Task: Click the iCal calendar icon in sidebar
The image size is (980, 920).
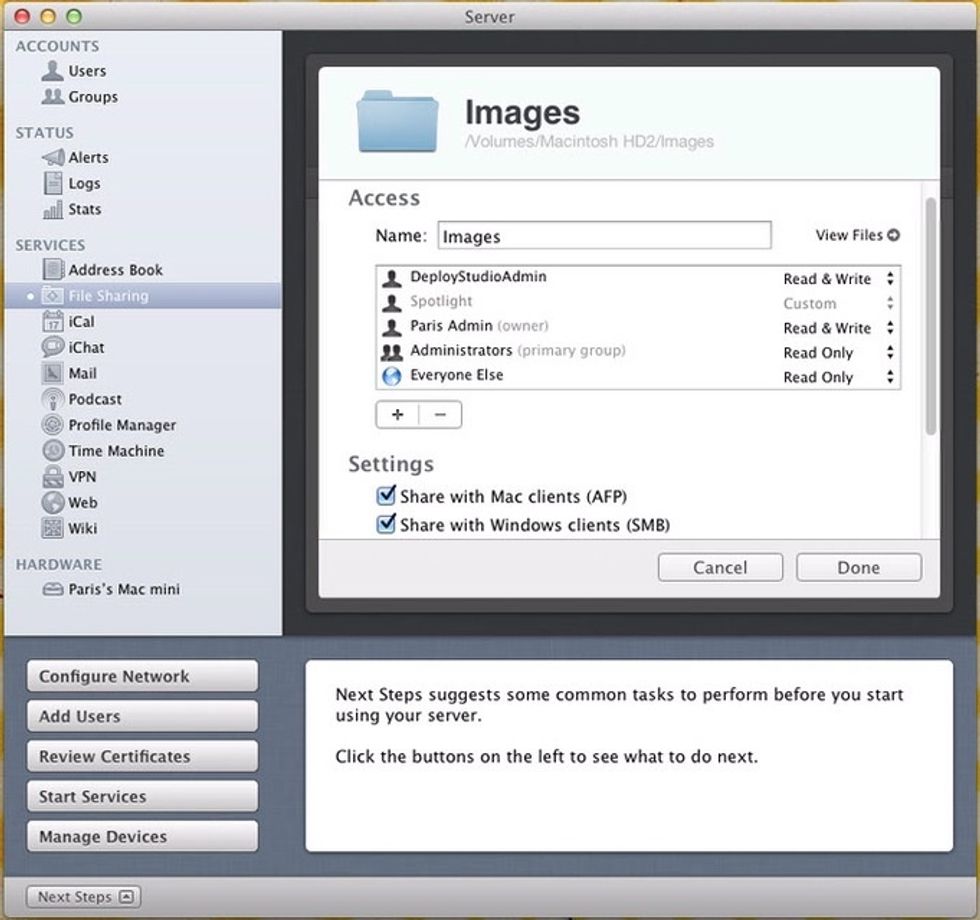Action: (53, 322)
